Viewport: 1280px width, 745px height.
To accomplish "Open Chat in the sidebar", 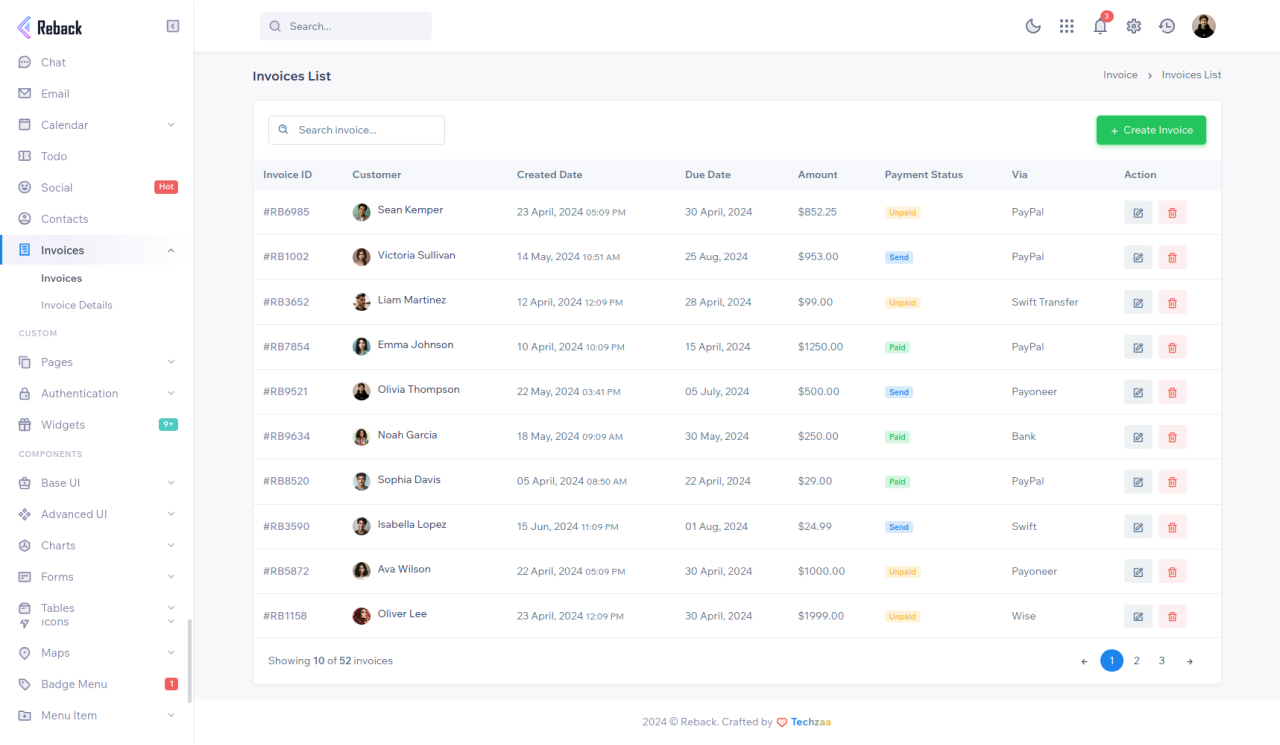I will (x=96, y=62).
